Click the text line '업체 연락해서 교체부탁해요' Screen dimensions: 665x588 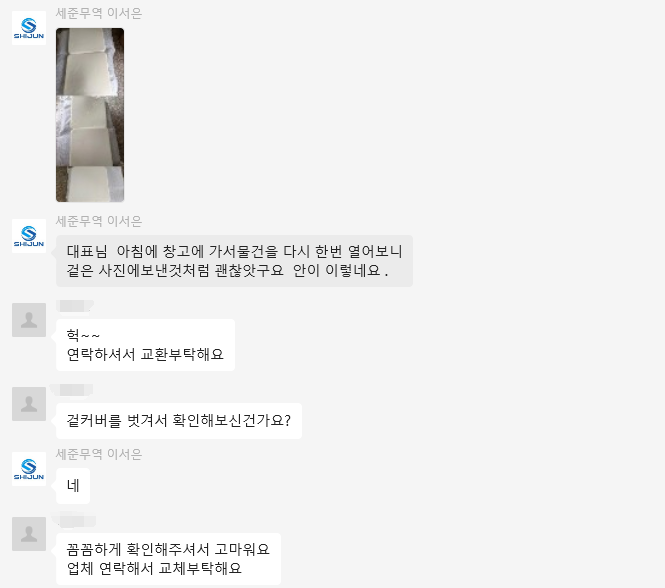(154, 568)
